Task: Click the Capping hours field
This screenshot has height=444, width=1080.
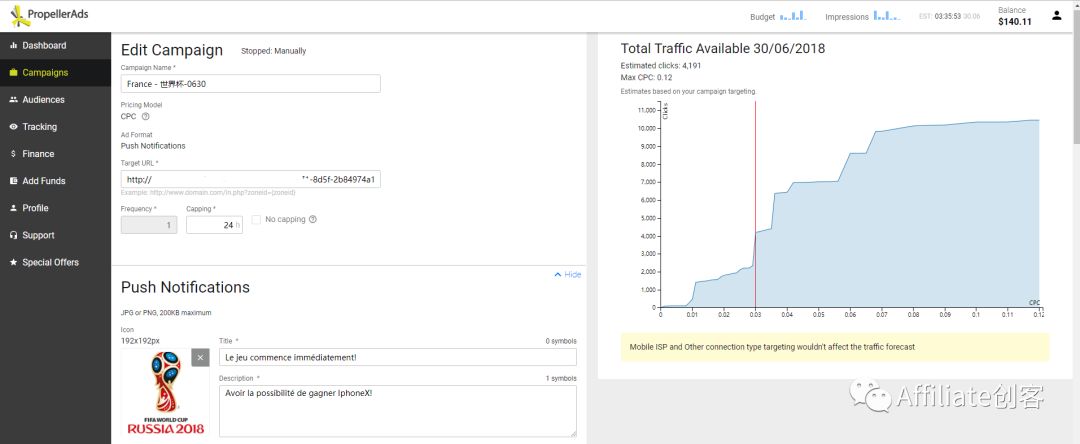Action: click(x=214, y=225)
